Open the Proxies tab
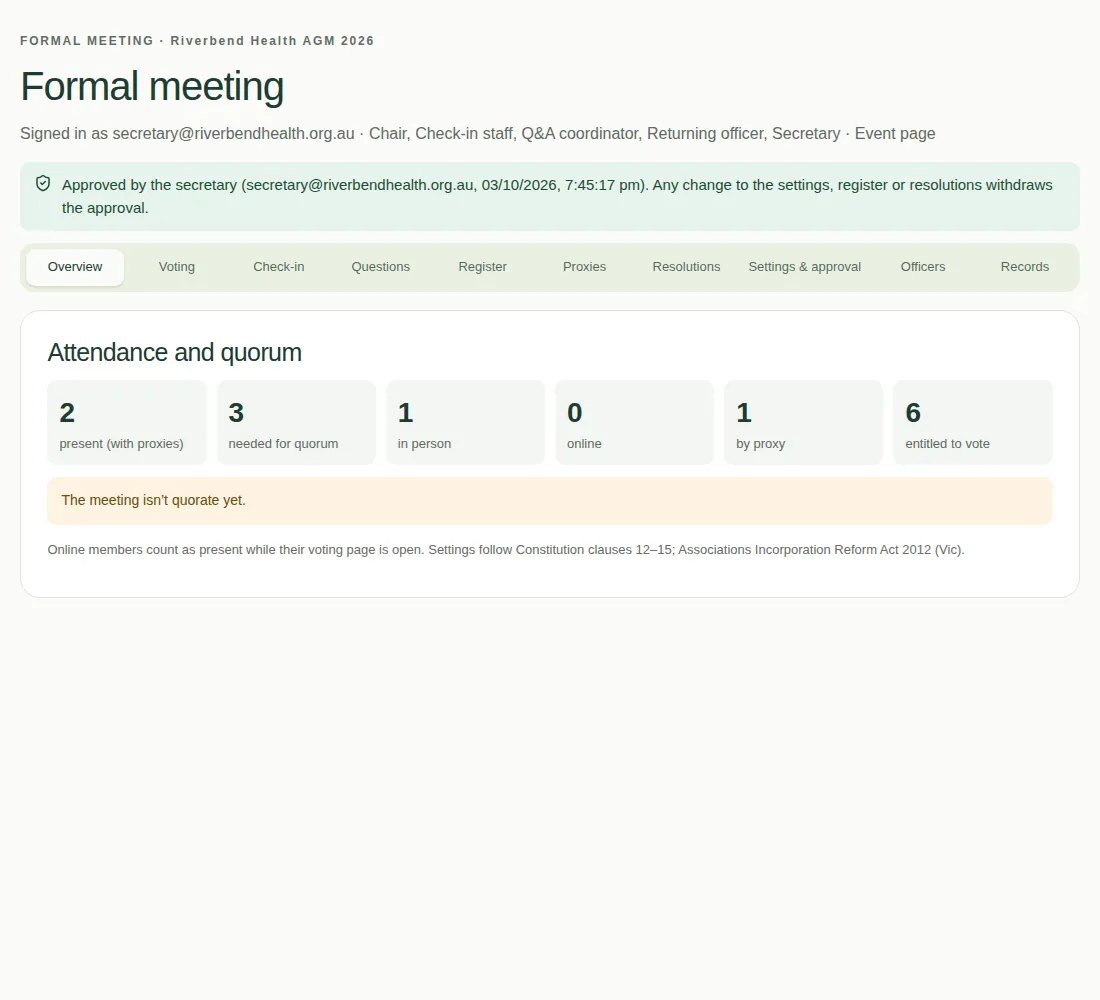 pos(584,267)
